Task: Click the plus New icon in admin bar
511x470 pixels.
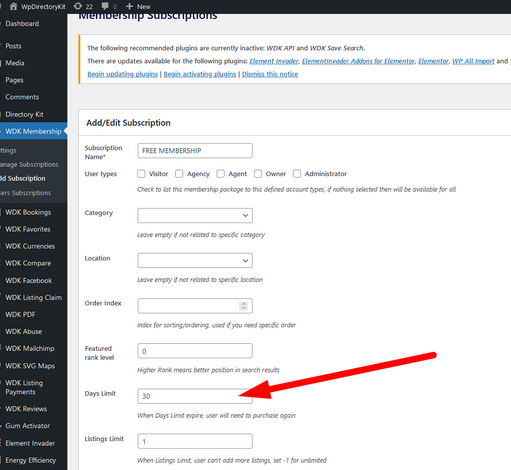Action: tap(130, 6)
